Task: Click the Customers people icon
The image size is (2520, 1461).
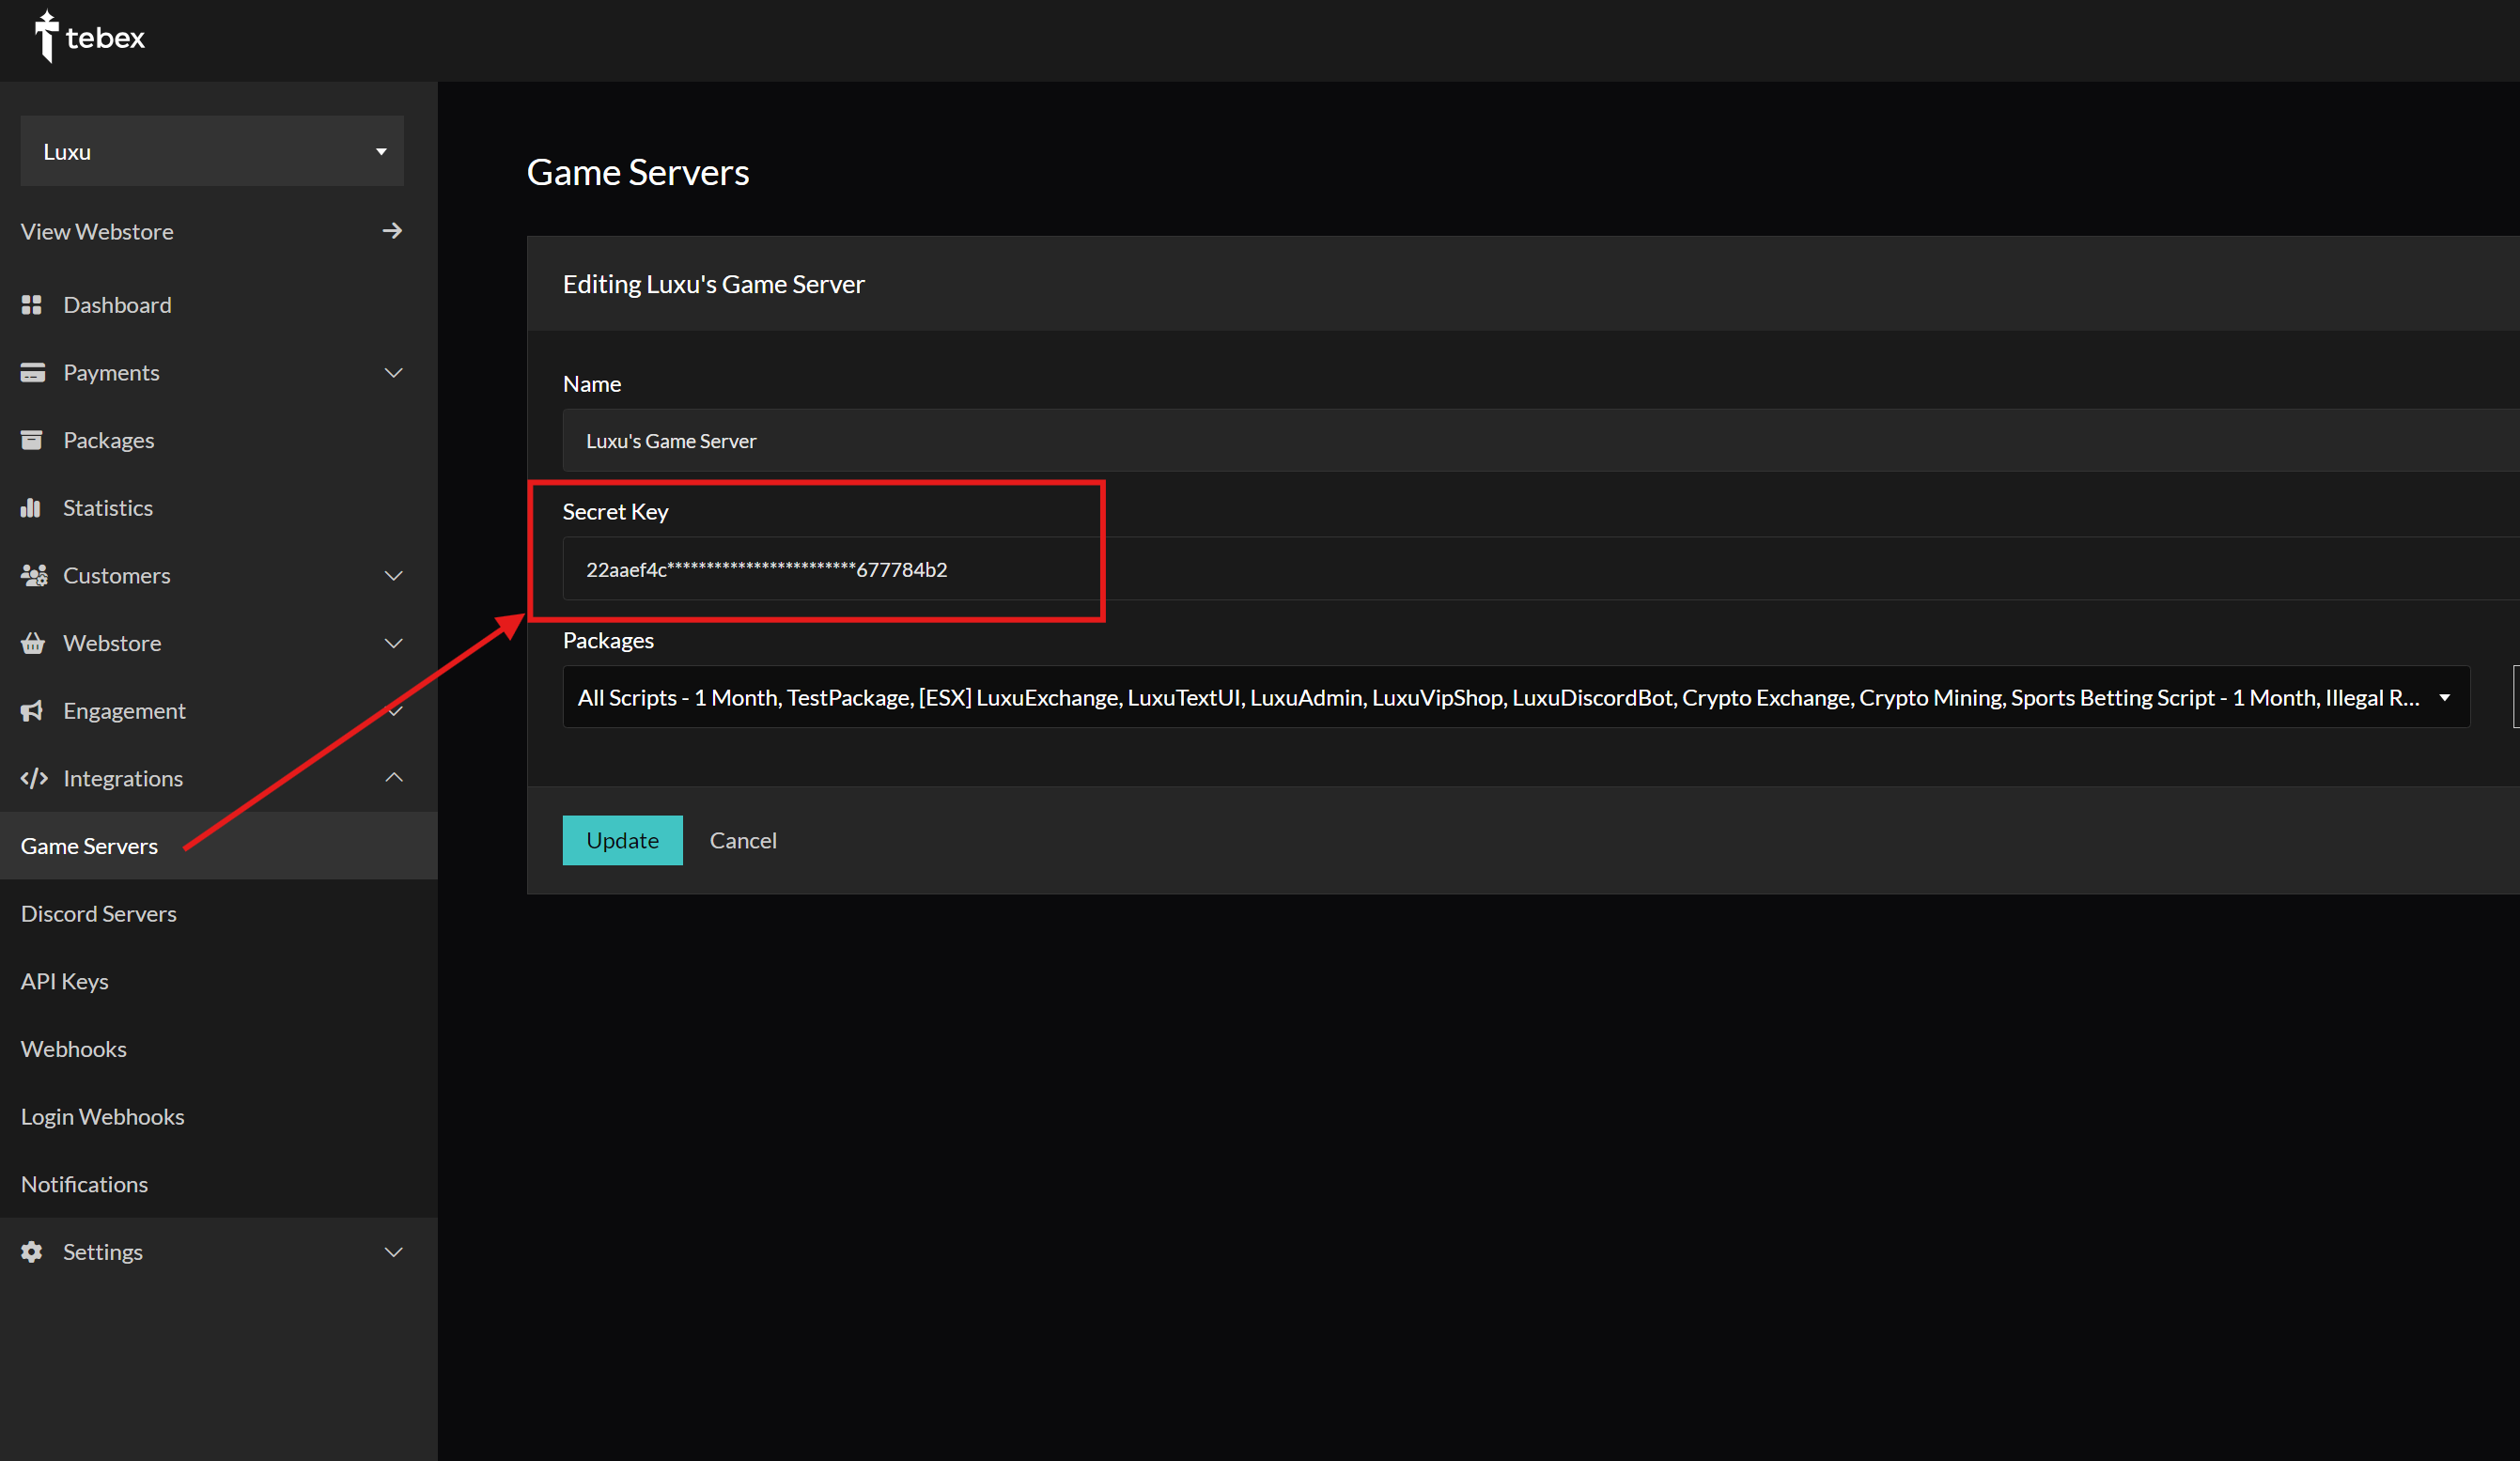Action: click(x=34, y=576)
